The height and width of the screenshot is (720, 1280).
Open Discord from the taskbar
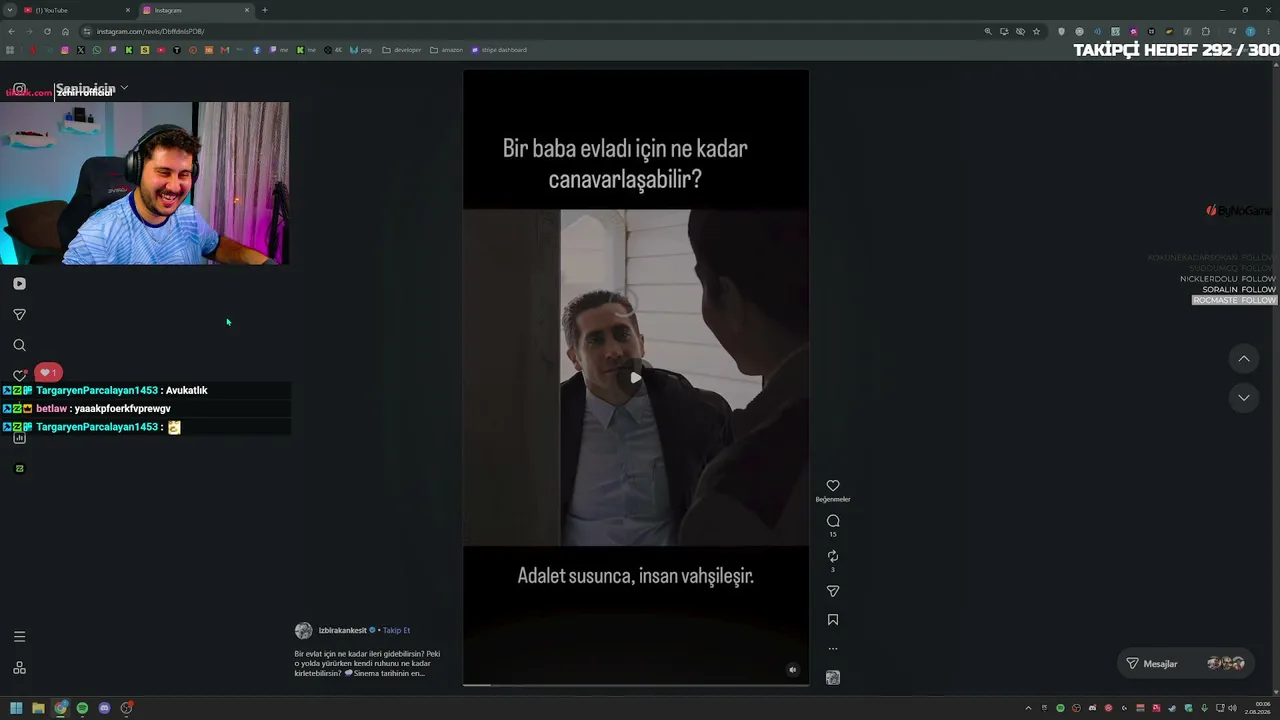tap(104, 708)
